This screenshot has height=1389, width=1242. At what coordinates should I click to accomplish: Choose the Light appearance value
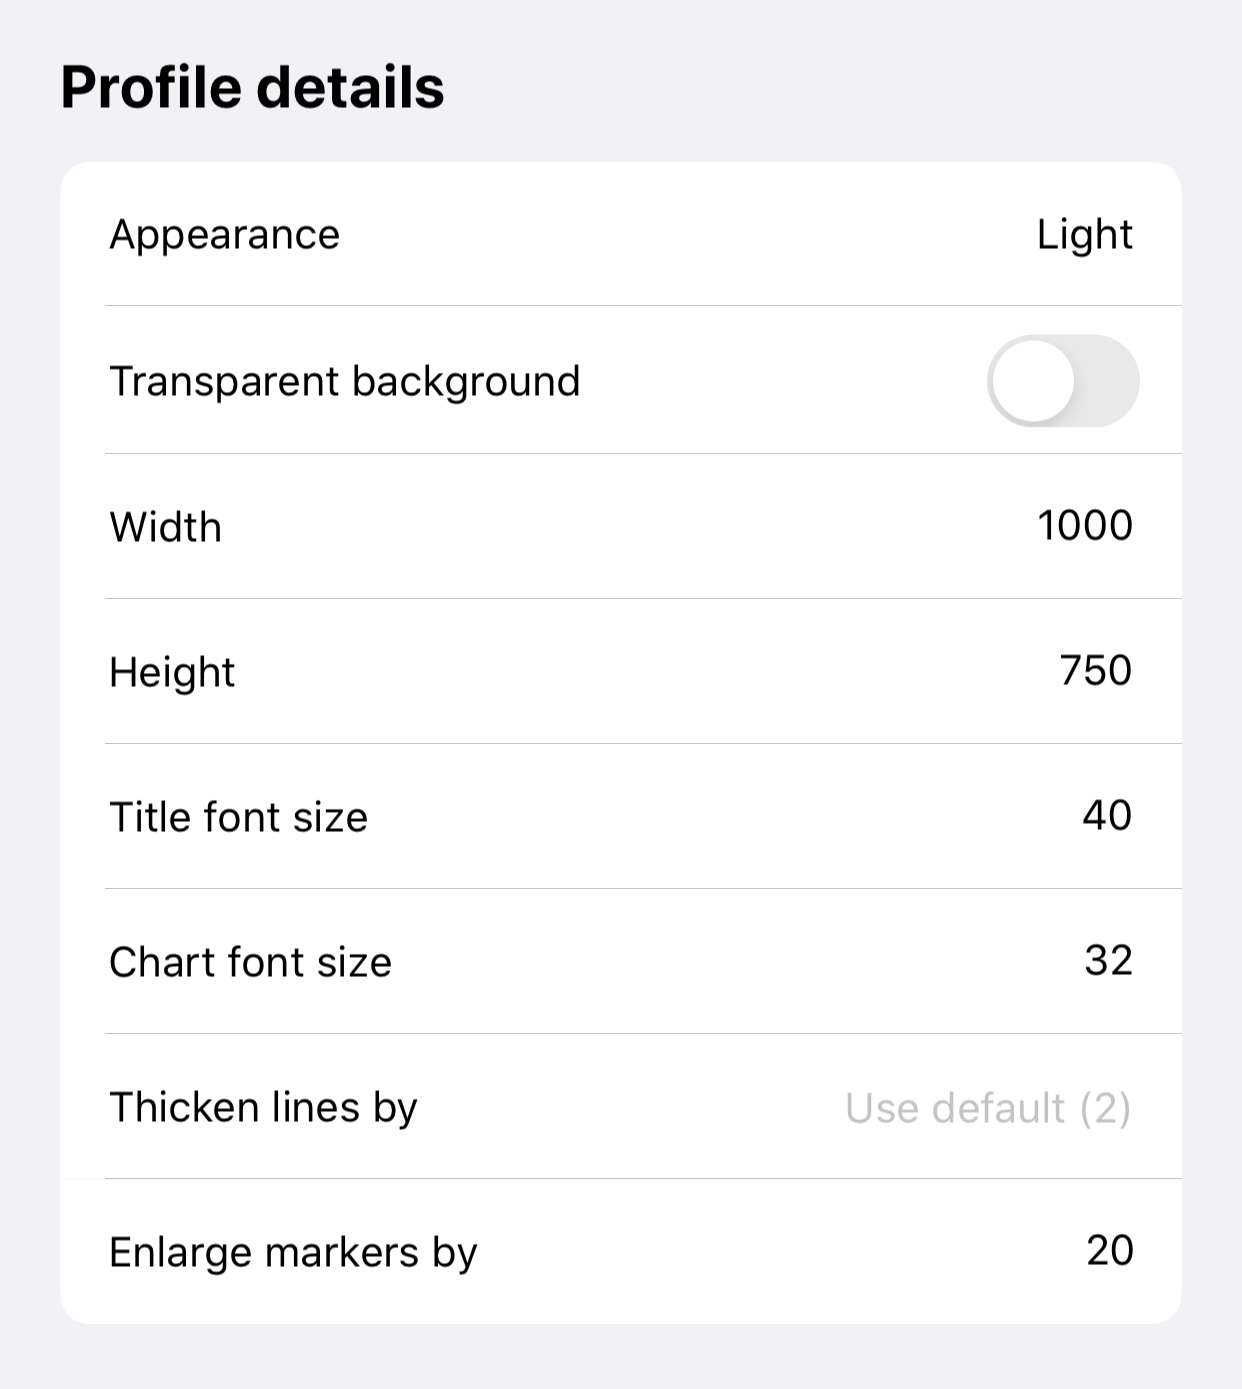[1085, 235]
